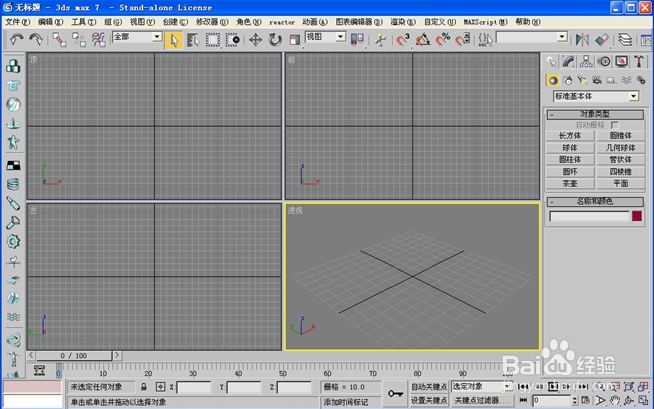The width and height of the screenshot is (654, 409).
Task: Click the 圆柱体 button
Action: coord(570,159)
